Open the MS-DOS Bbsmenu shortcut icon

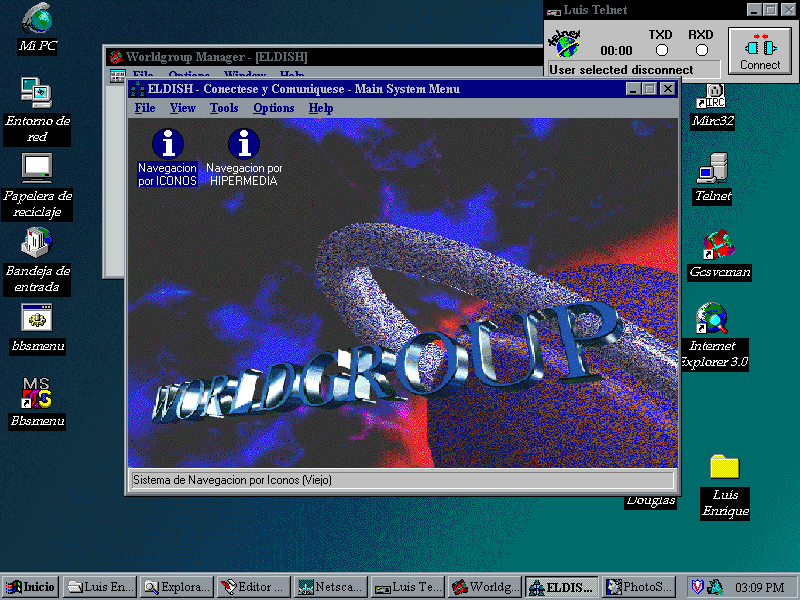click(37, 403)
